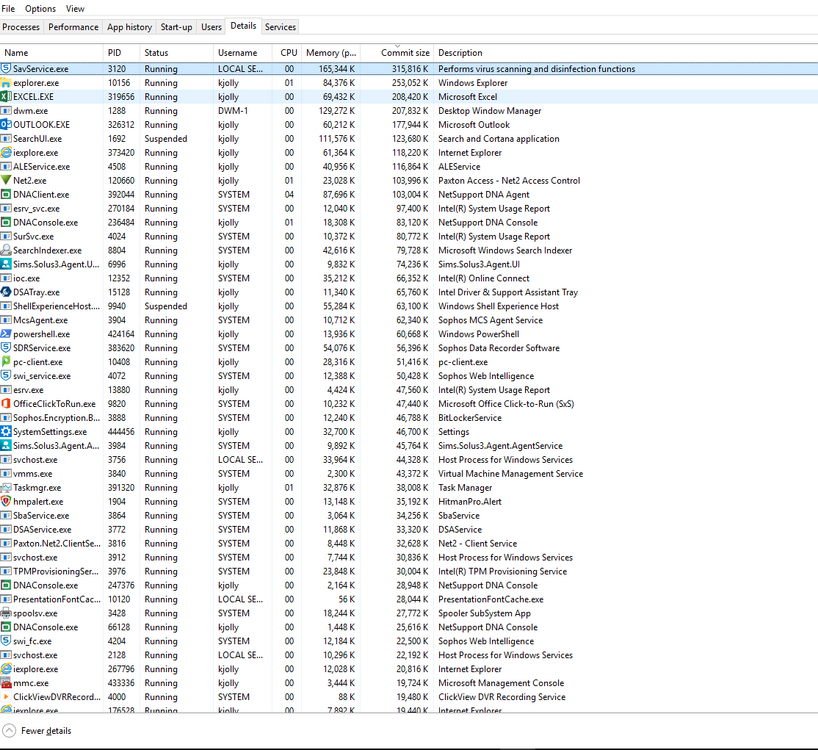Click the OfficeClickToRun.exe Office icon
The image size is (818, 750).
(6, 404)
